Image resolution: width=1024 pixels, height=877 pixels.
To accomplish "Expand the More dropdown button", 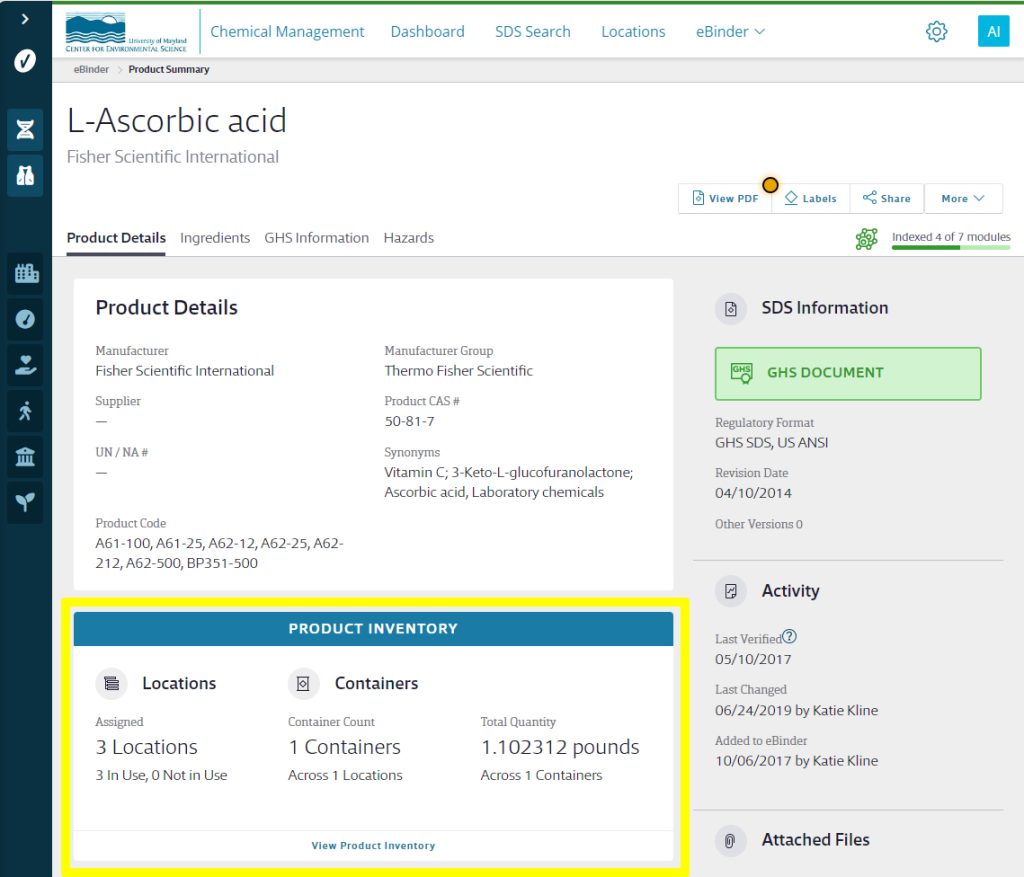I will coord(963,199).
